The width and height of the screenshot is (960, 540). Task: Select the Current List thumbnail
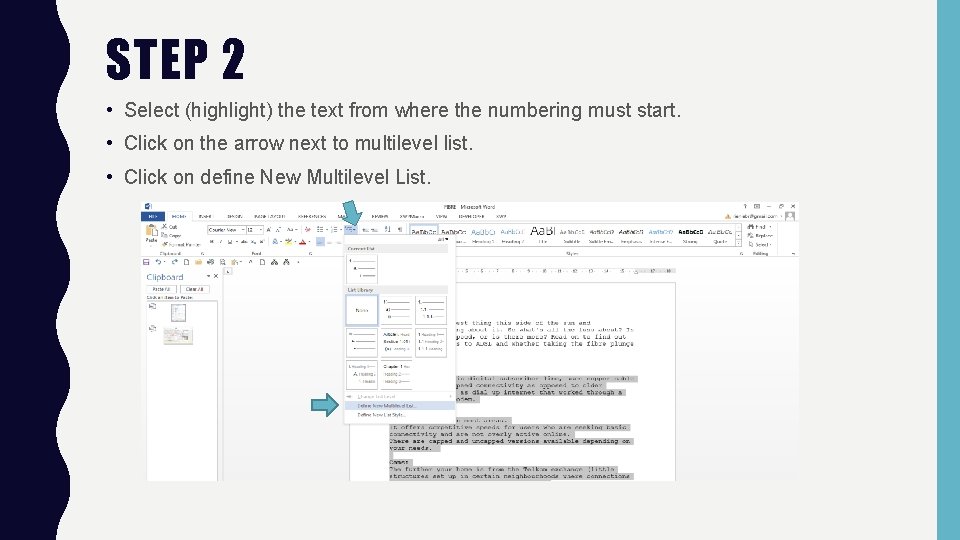tap(362, 268)
